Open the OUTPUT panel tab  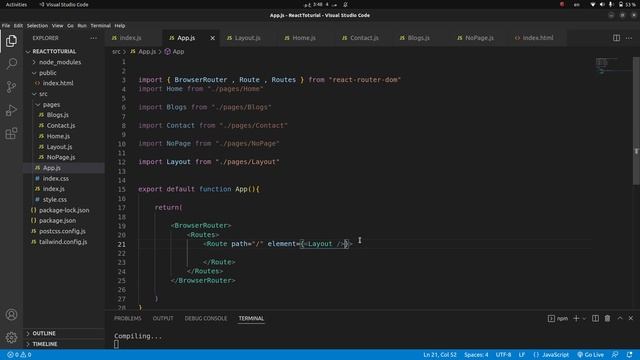(163, 318)
